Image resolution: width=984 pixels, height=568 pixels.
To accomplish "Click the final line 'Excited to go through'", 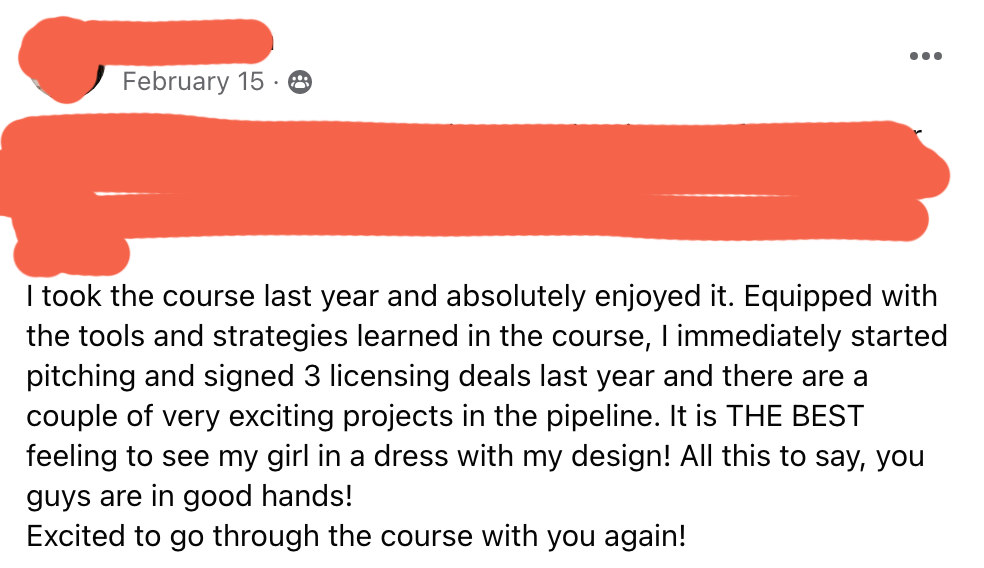I will coord(356,537).
